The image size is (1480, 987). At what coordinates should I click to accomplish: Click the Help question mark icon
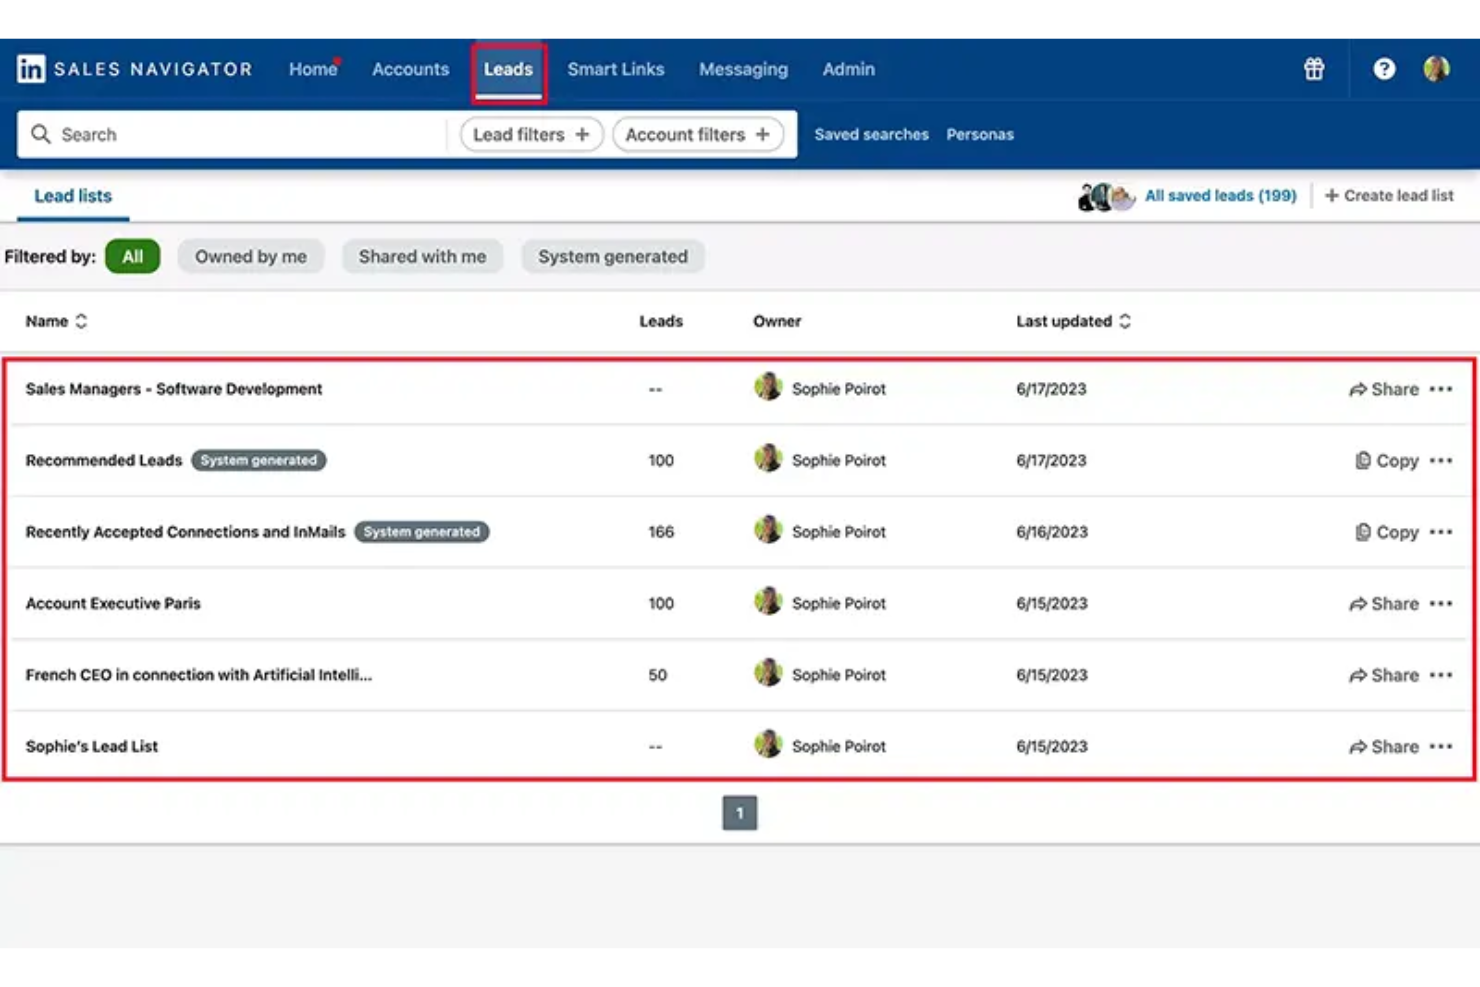tap(1384, 69)
